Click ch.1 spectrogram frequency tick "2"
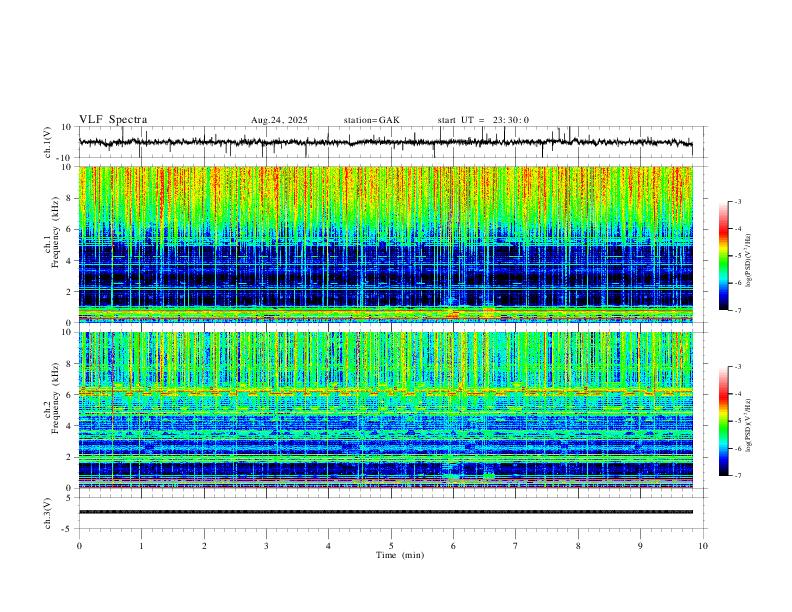 pyautogui.click(x=69, y=292)
